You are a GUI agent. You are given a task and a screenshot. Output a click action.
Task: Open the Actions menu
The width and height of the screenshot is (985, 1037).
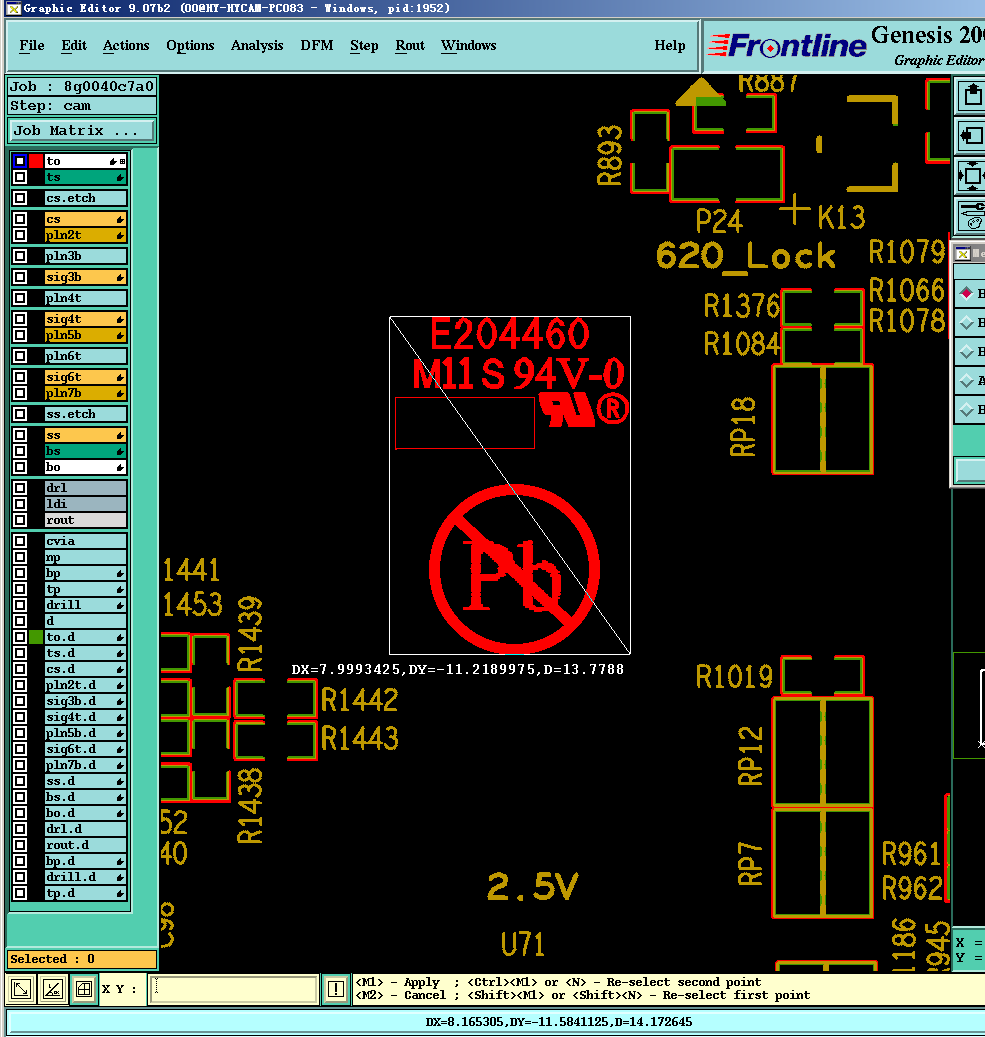tap(126, 46)
